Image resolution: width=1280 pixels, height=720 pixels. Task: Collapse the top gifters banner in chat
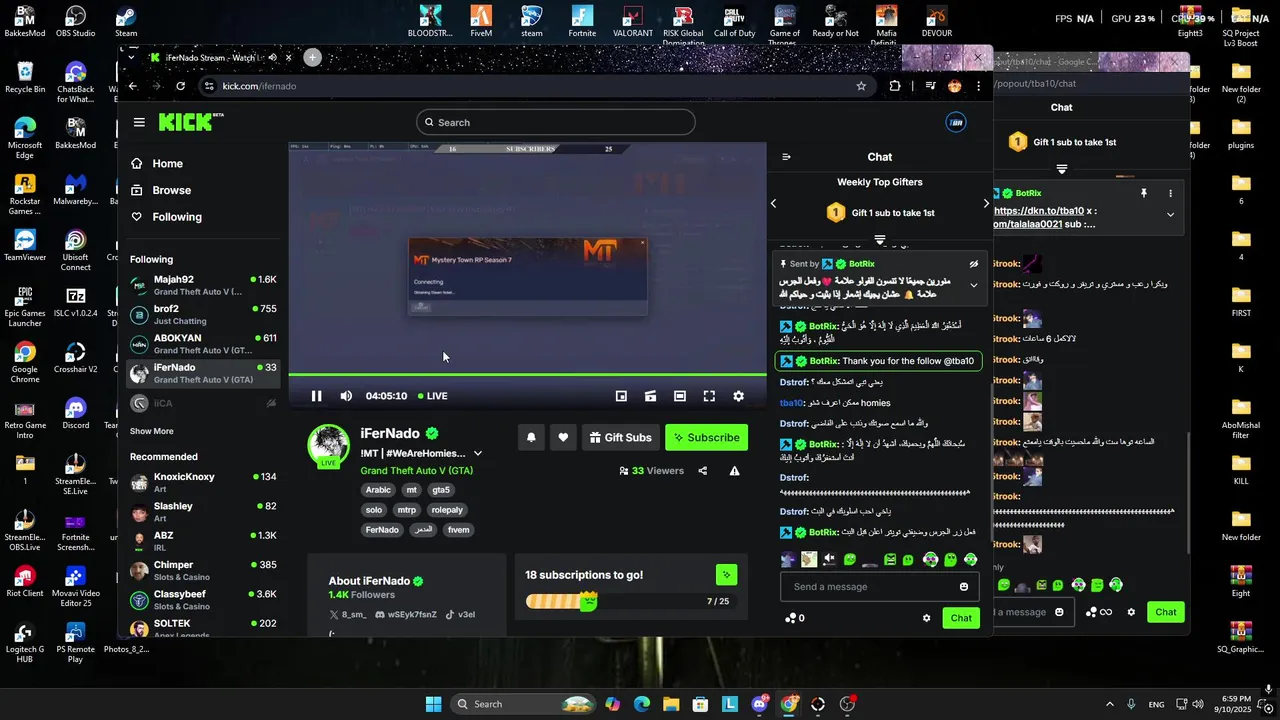[x=880, y=240]
